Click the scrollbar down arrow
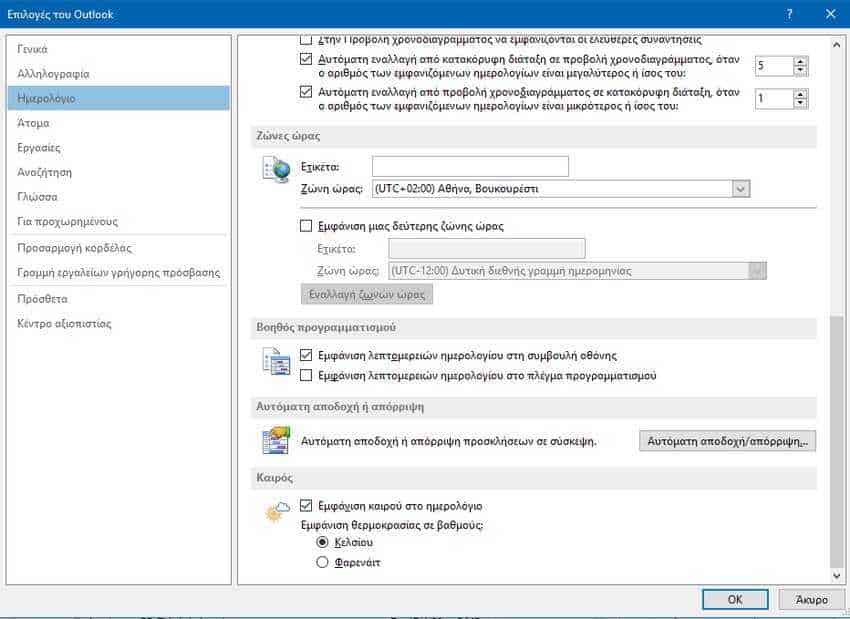Image resolution: width=850 pixels, height=619 pixels. click(x=836, y=576)
